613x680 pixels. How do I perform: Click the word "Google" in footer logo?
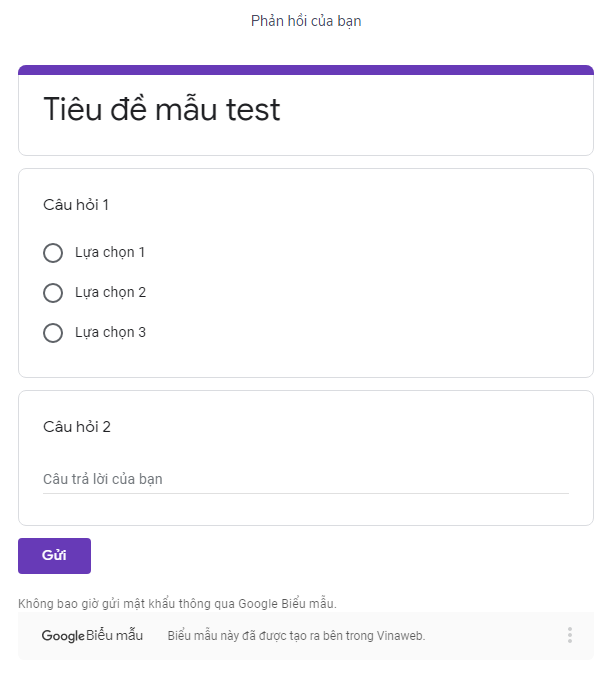point(63,636)
